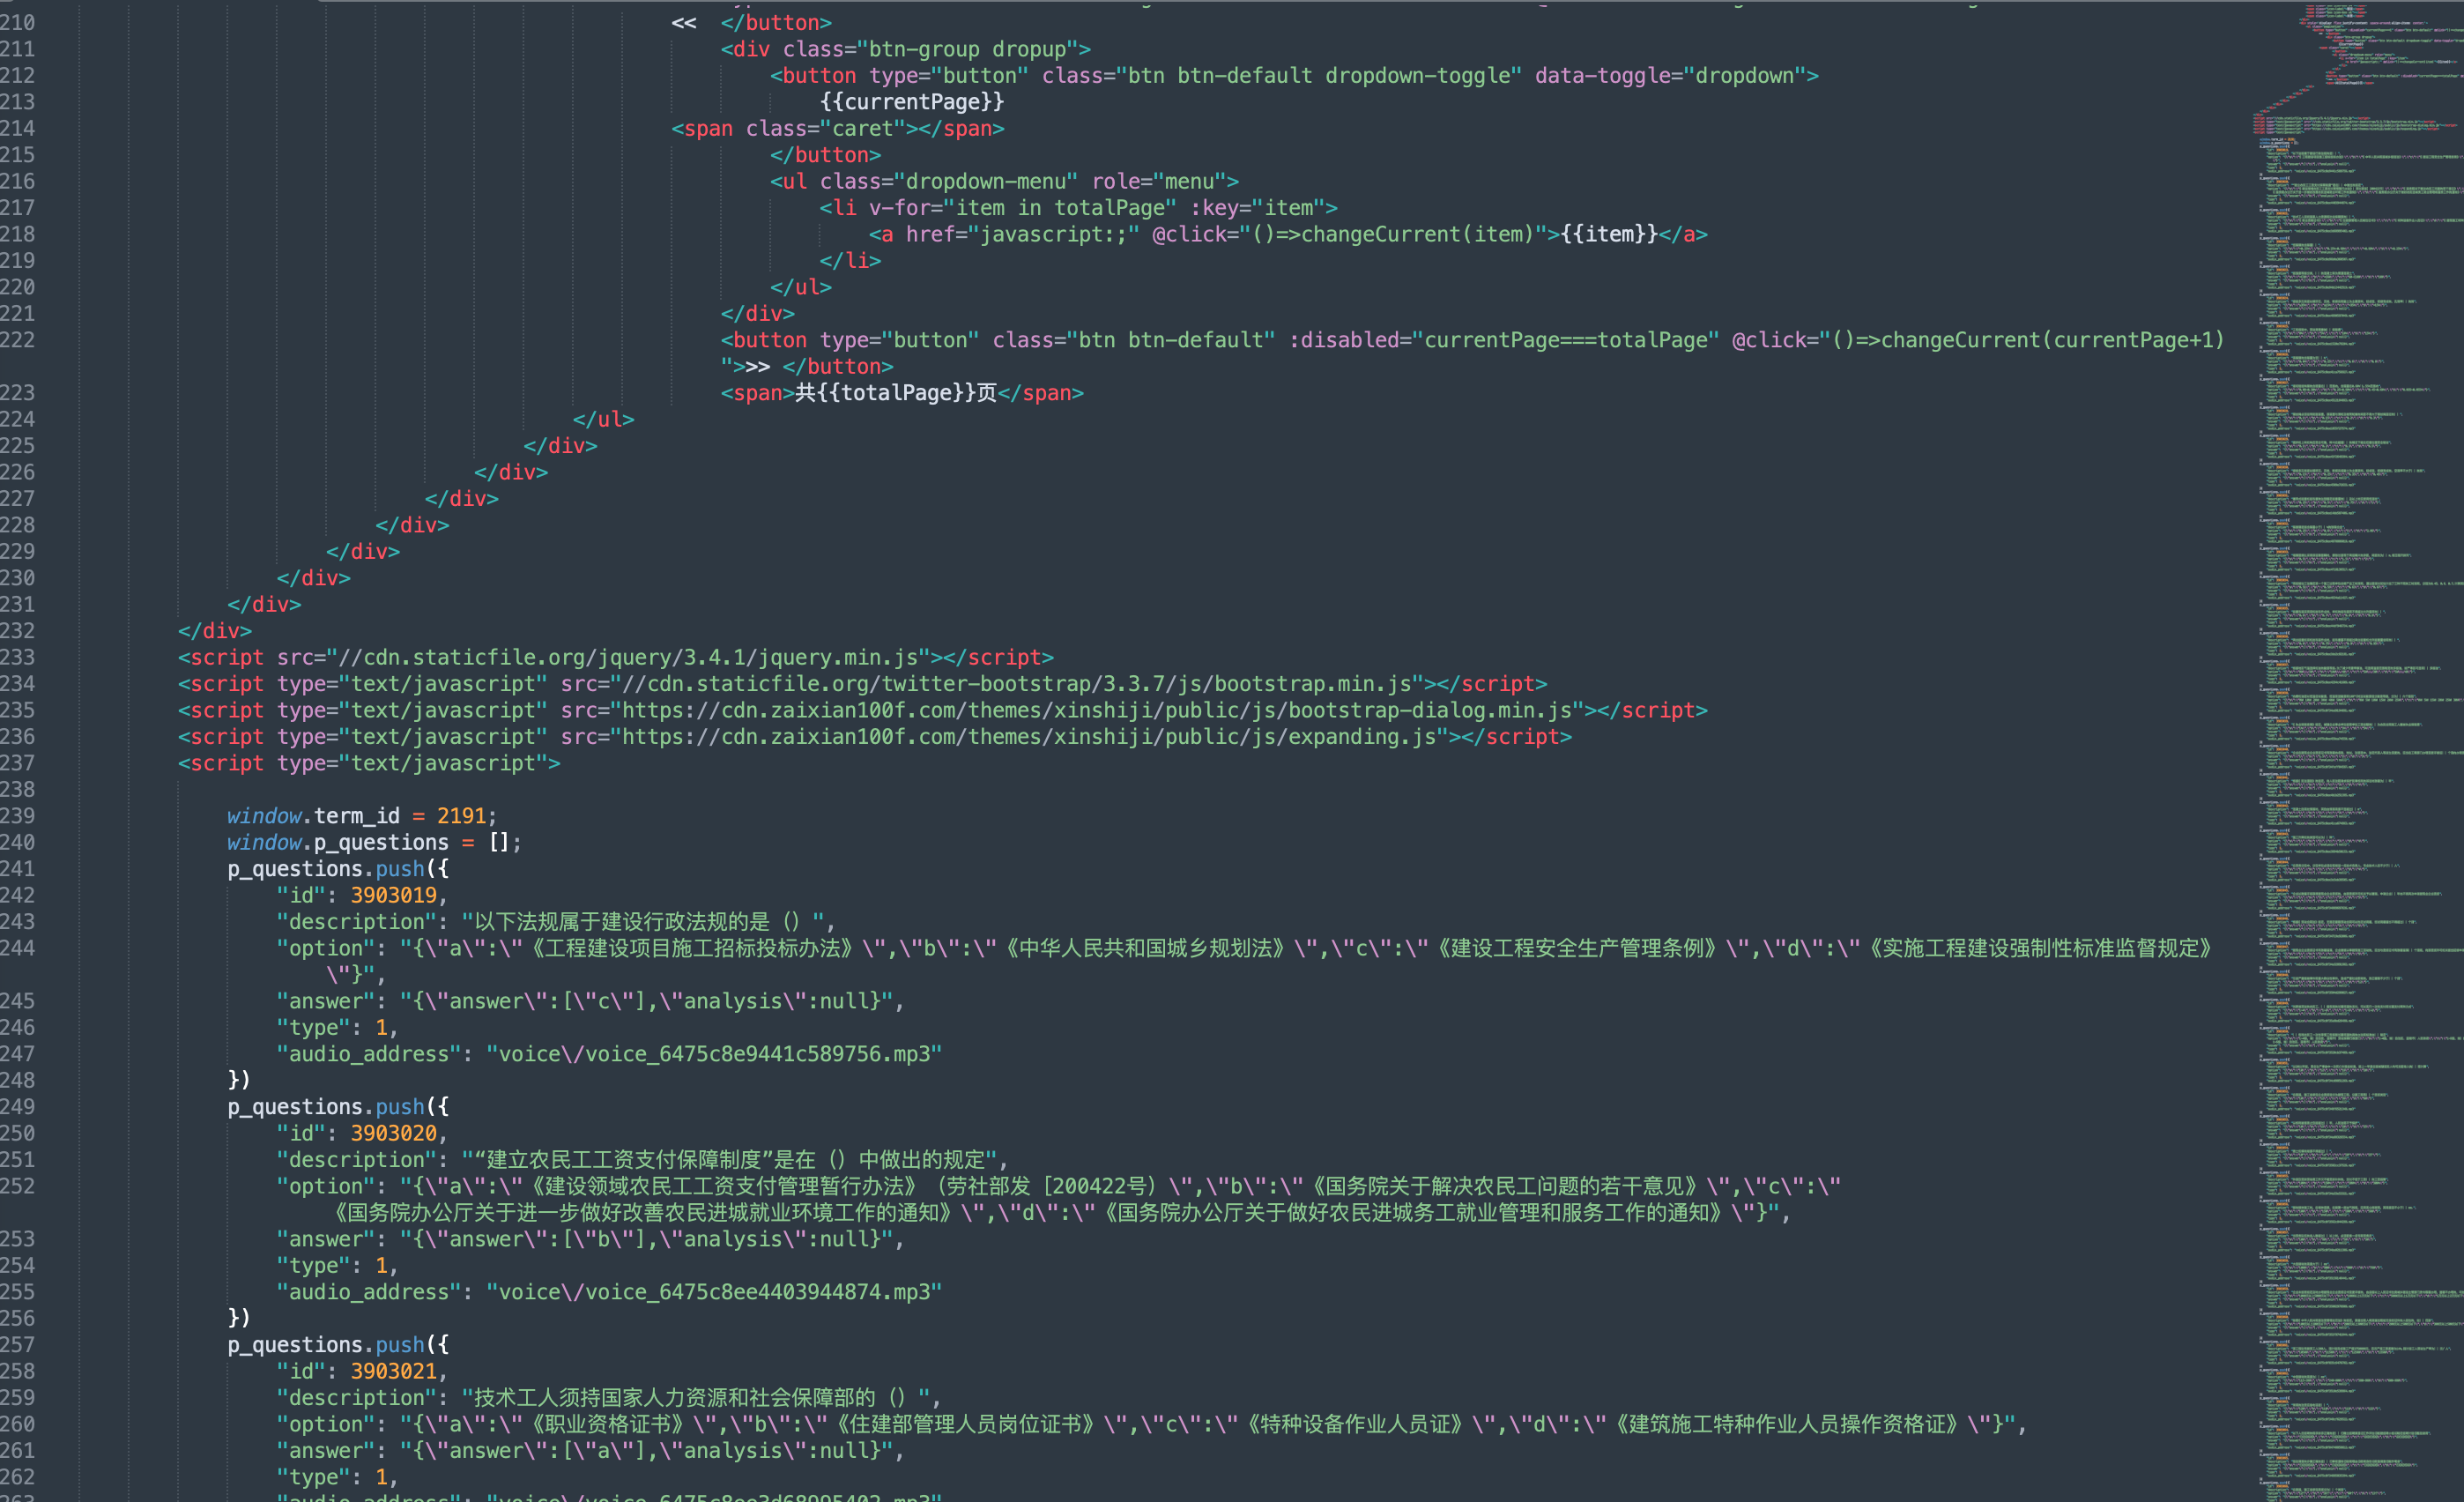Click the bootstrap-dialog.min.js script URL
This screenshot has height=1502, width=2464.
[x=1096, y=710]
